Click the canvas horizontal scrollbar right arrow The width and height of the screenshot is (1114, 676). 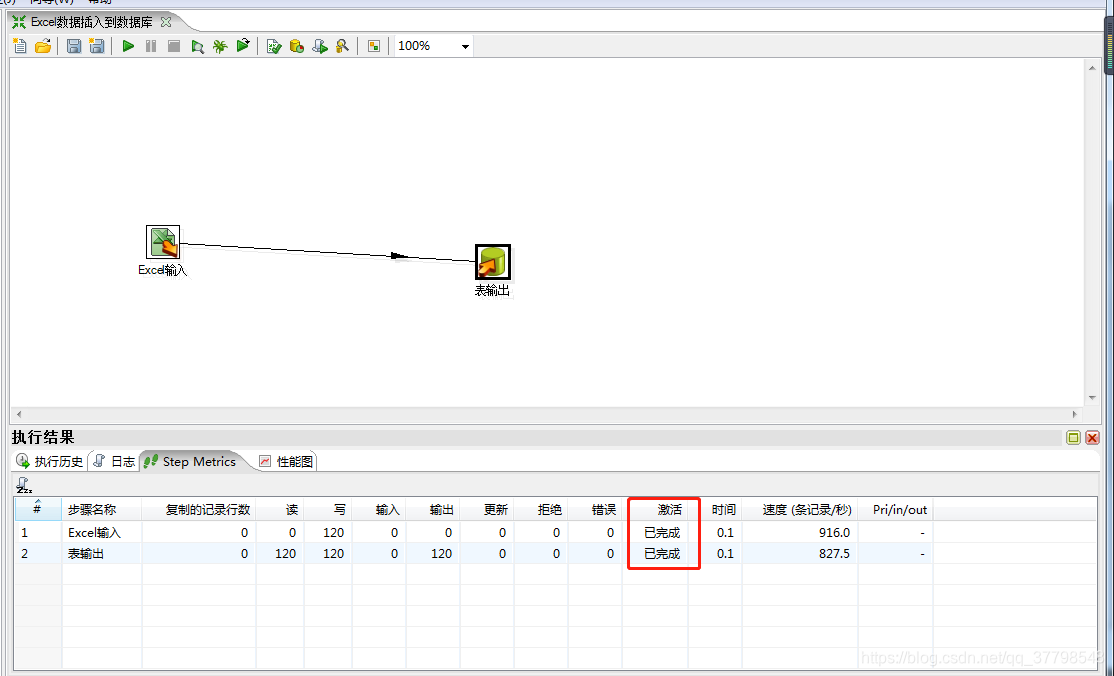pyautogui.click(x=1074, y=414)
